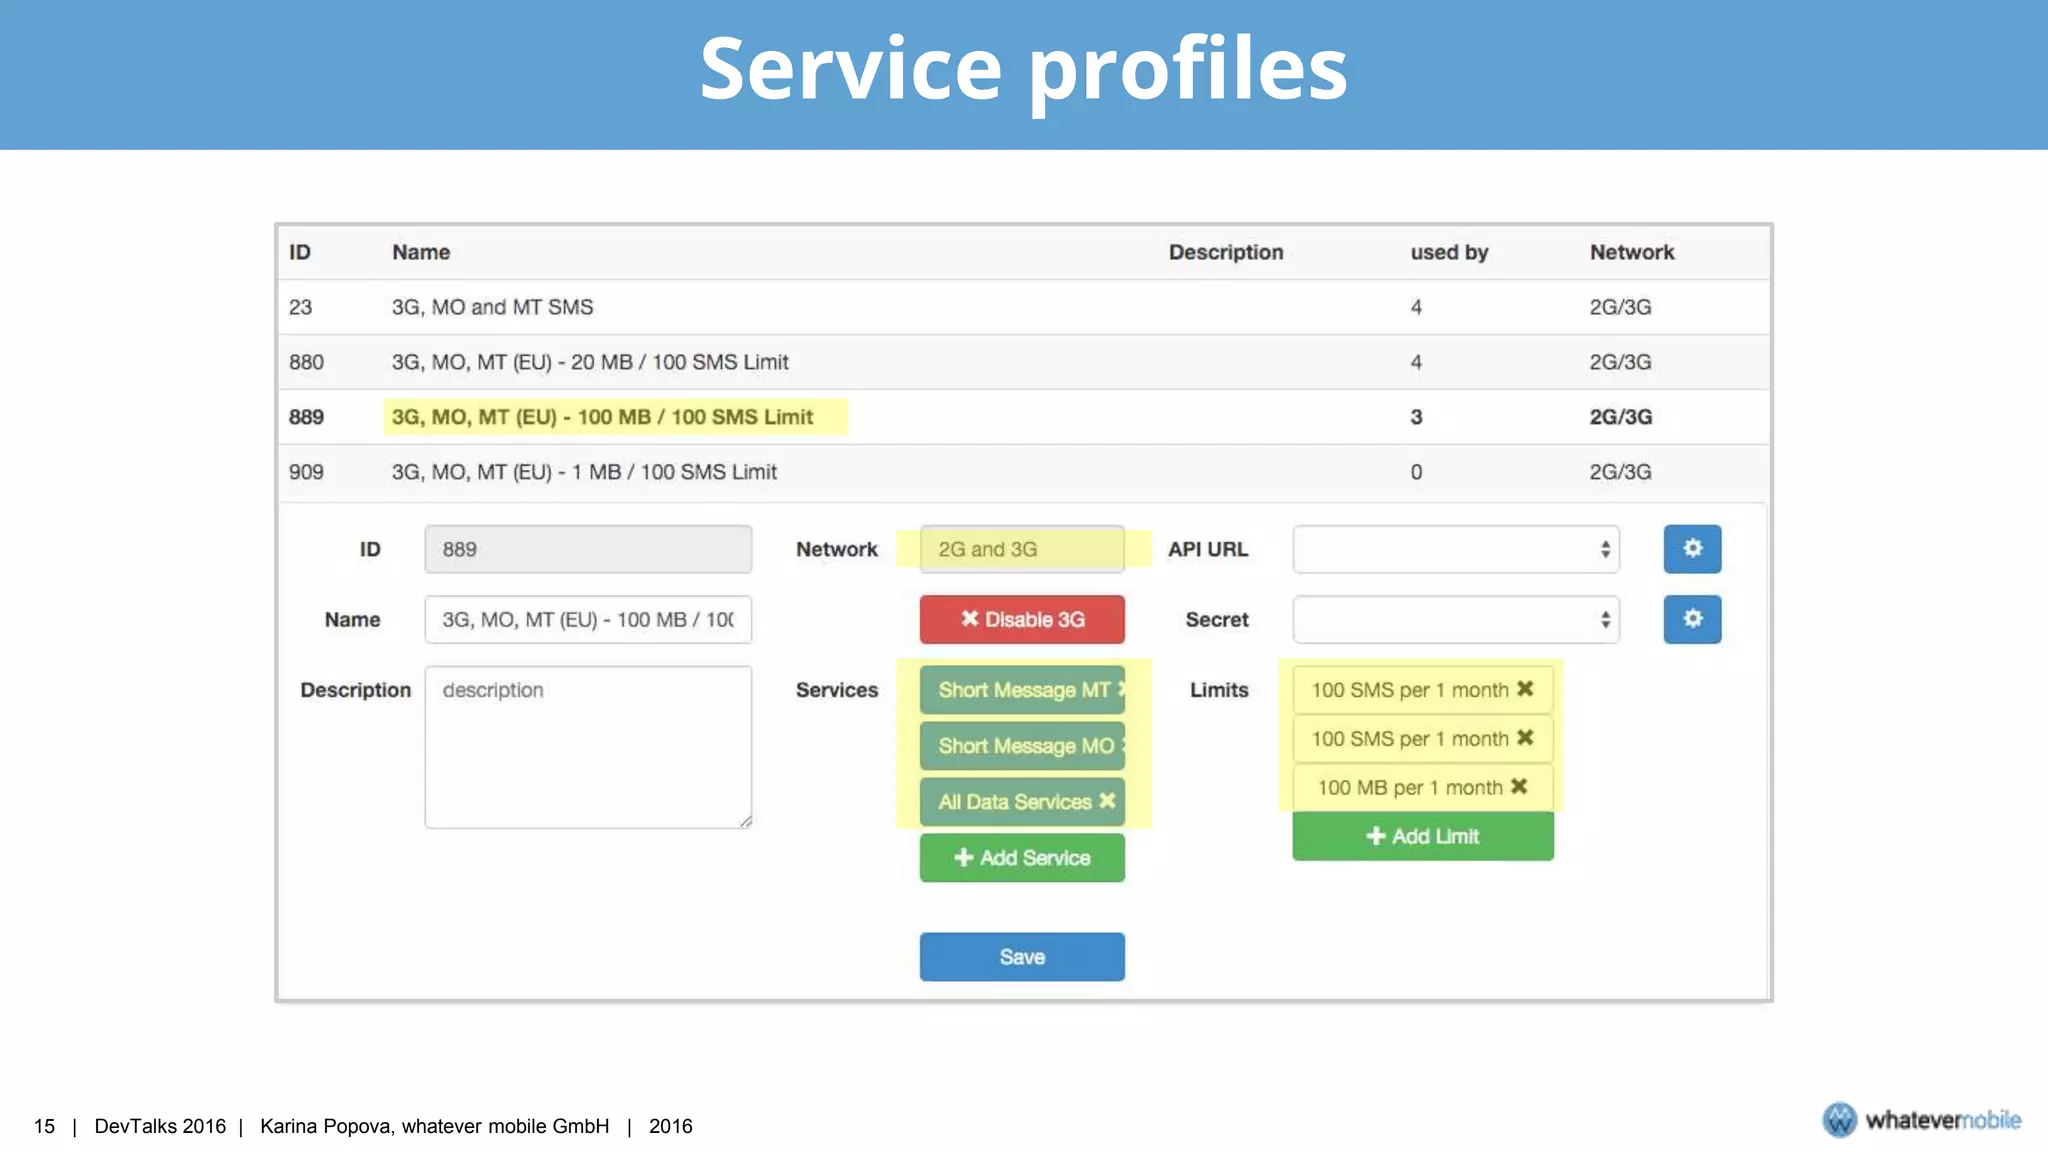Remove All Data Services via its X

[1107, 801]
